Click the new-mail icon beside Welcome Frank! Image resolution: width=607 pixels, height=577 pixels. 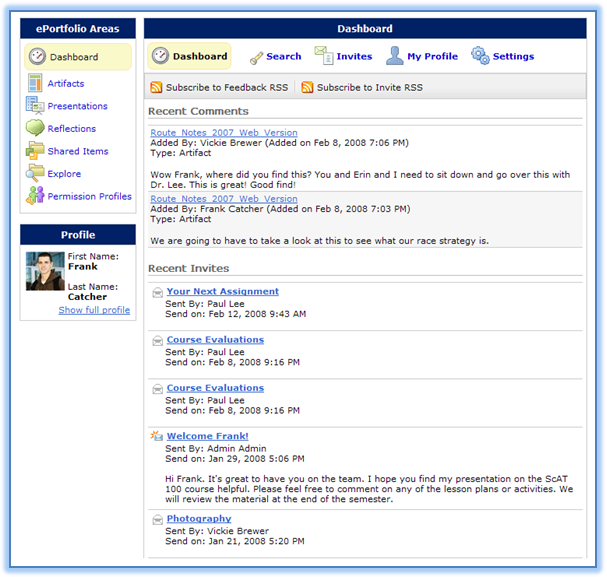click(x=156, y=436)
